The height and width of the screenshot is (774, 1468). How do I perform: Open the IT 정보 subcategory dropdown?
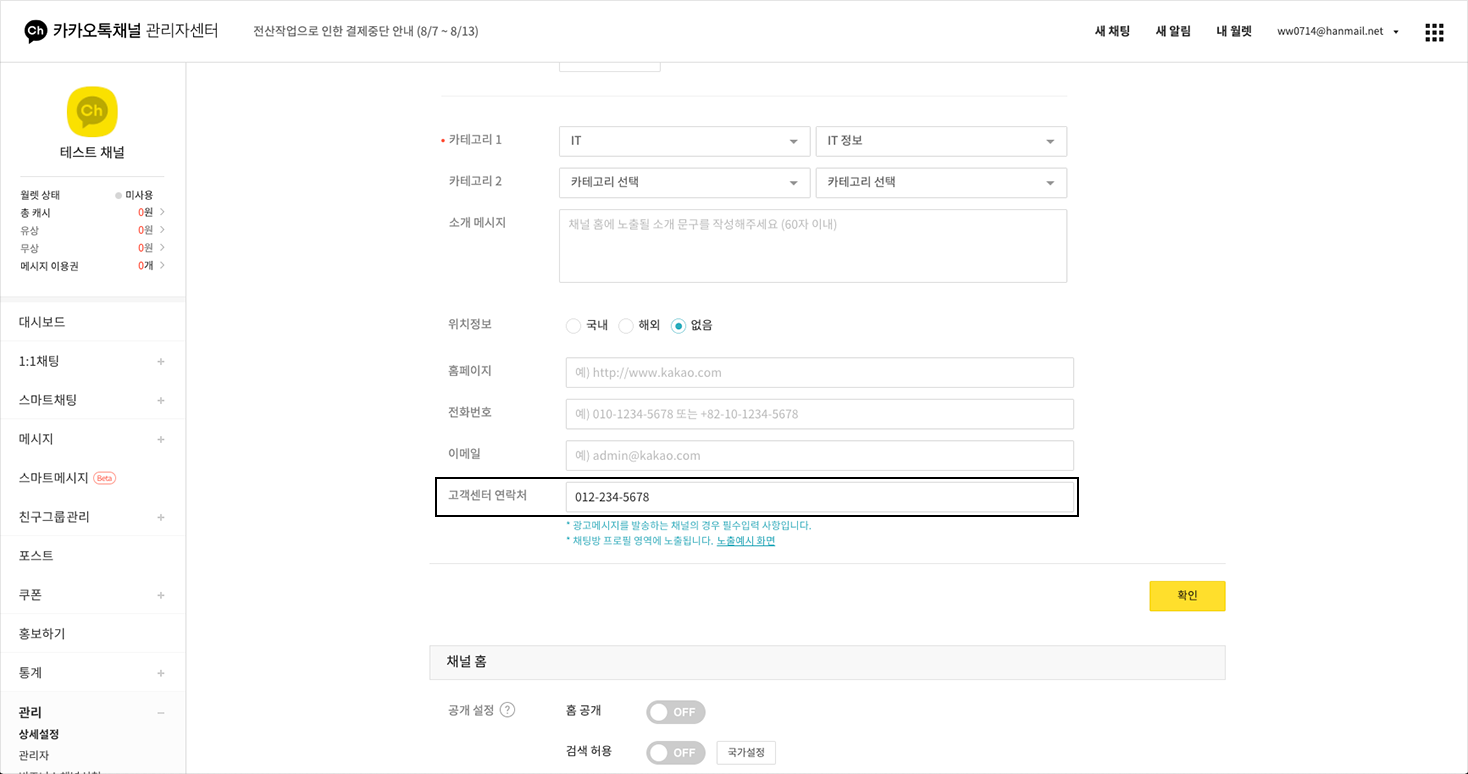pyautogui.click(x=941, y=141)
